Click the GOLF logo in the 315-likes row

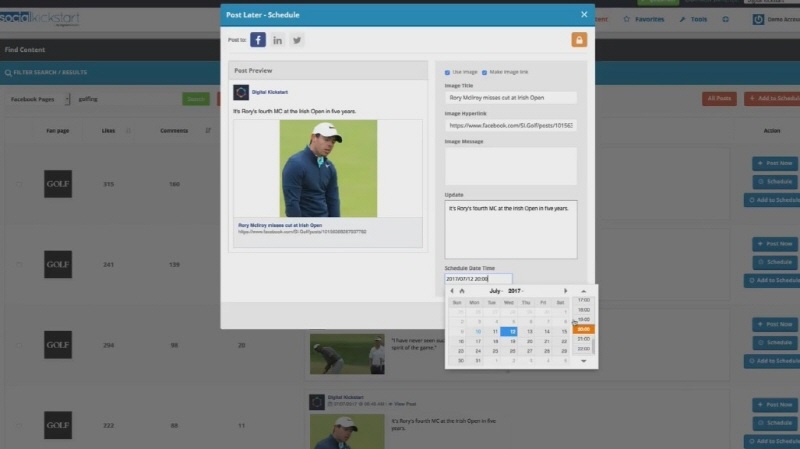[x=58, y=184]
